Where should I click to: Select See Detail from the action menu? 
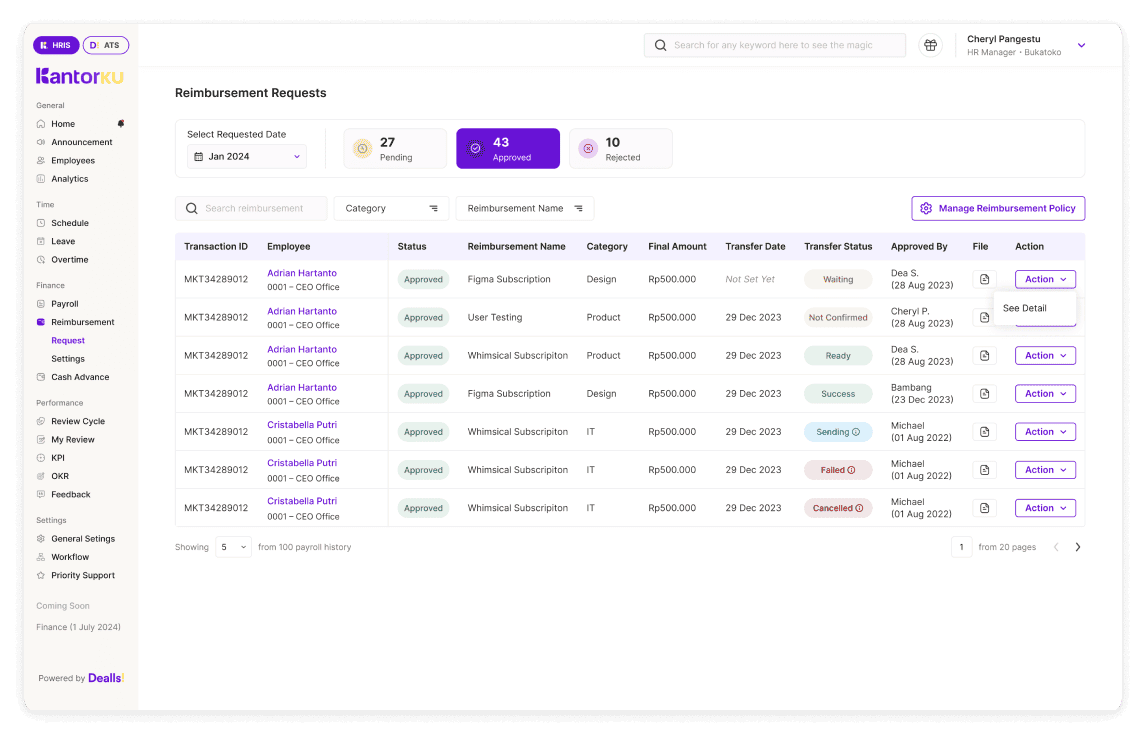coord(1025,308)
